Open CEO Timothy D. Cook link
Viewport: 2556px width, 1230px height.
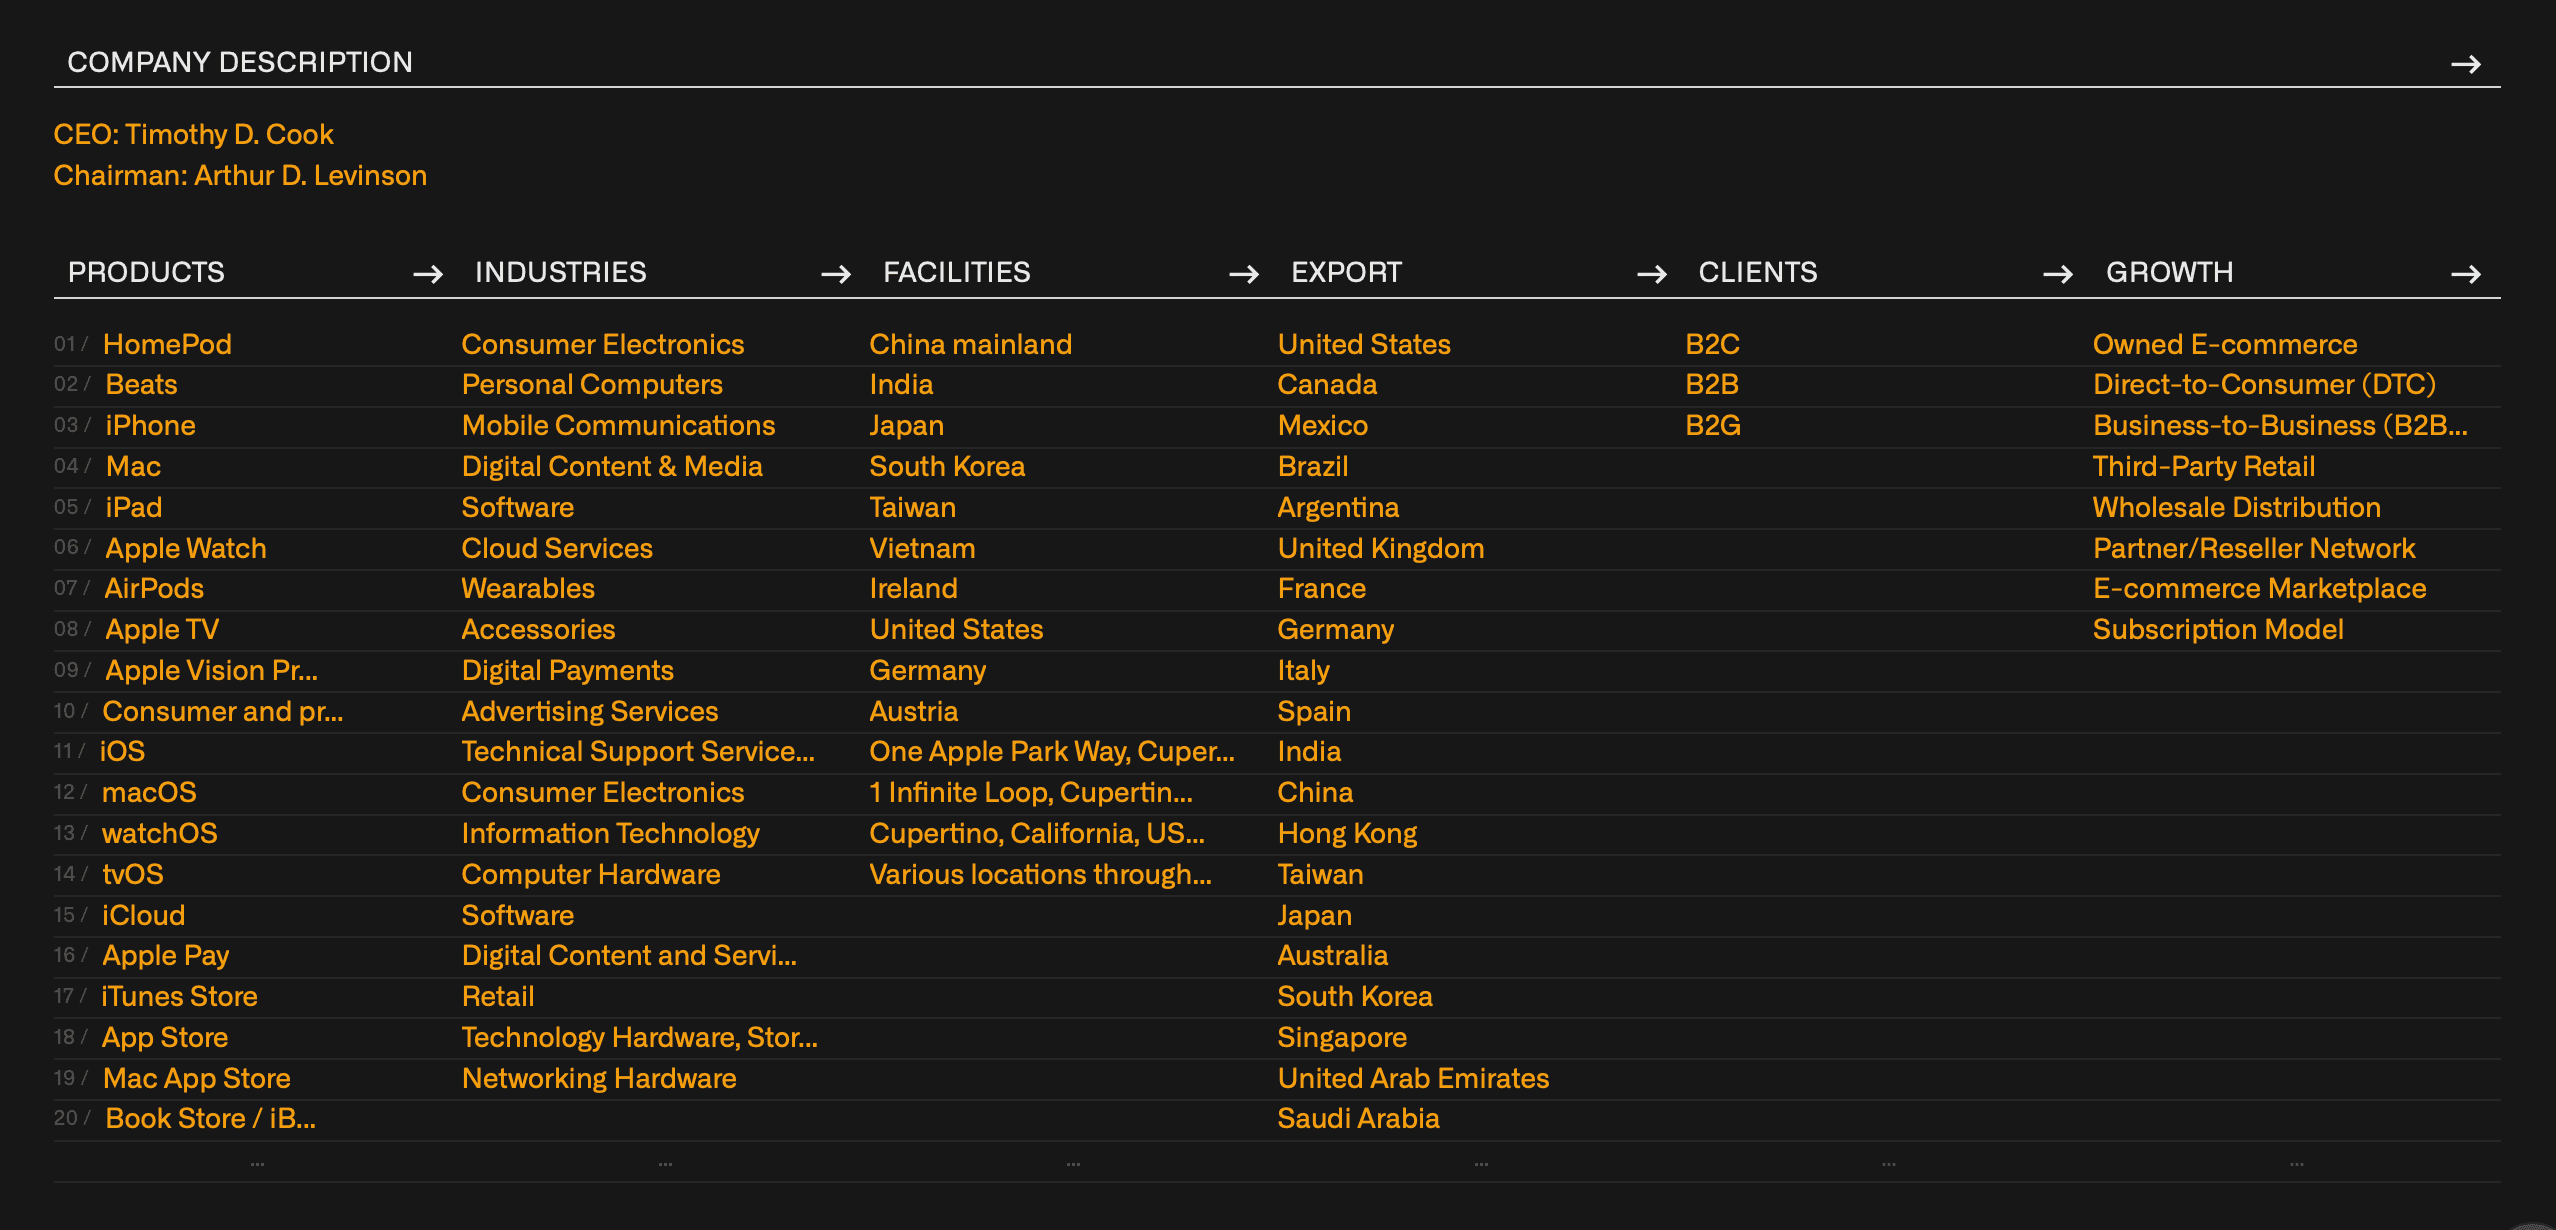pyautogui.click(x=194, y=134)
